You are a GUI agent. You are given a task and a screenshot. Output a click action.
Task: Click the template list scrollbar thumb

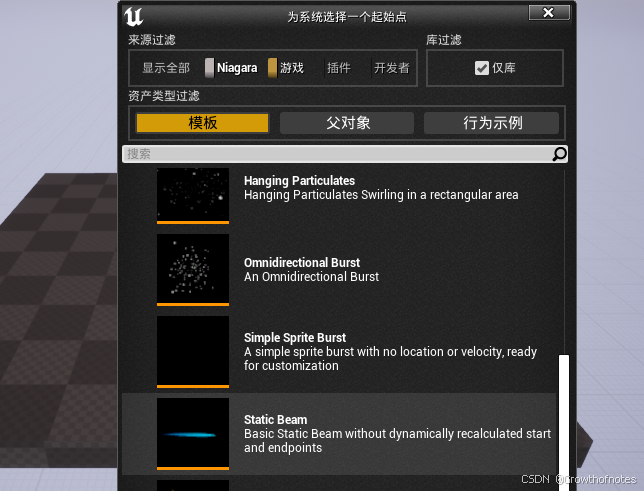click(x=564, y=422)
